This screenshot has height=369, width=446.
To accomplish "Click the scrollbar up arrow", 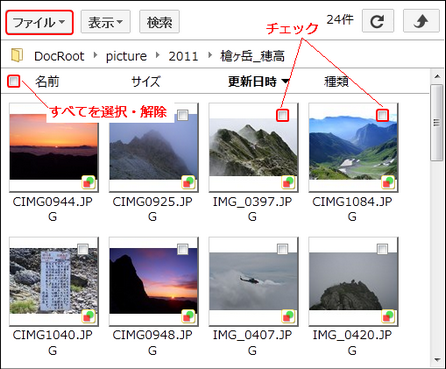I will click(x=437, y=77).
